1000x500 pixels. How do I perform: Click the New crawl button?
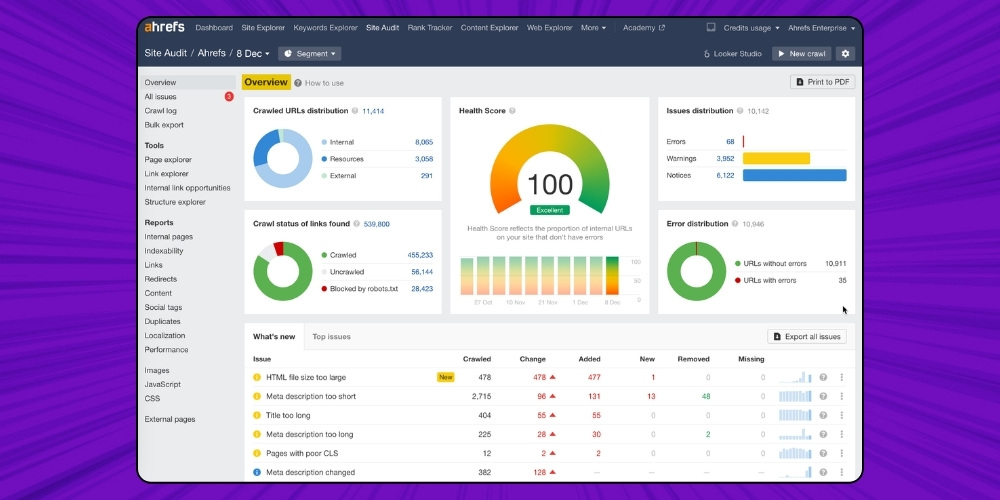801,53
